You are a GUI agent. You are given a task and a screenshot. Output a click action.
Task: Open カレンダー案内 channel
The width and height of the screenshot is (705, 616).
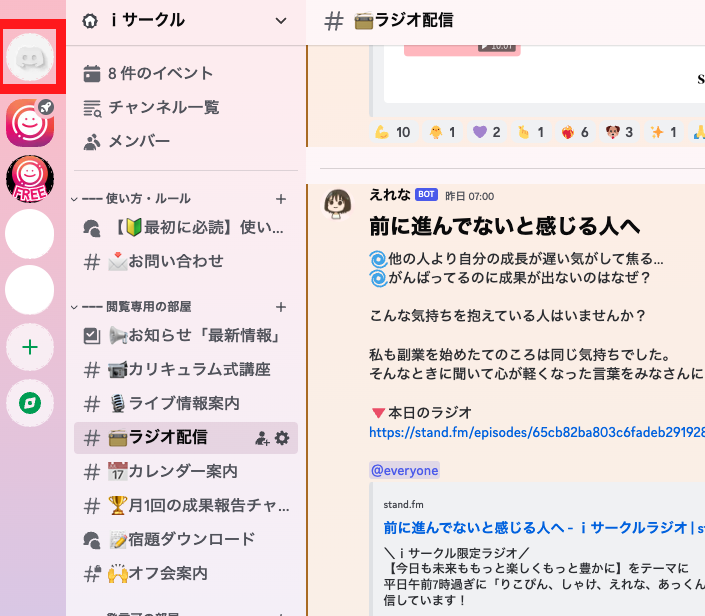186,472
